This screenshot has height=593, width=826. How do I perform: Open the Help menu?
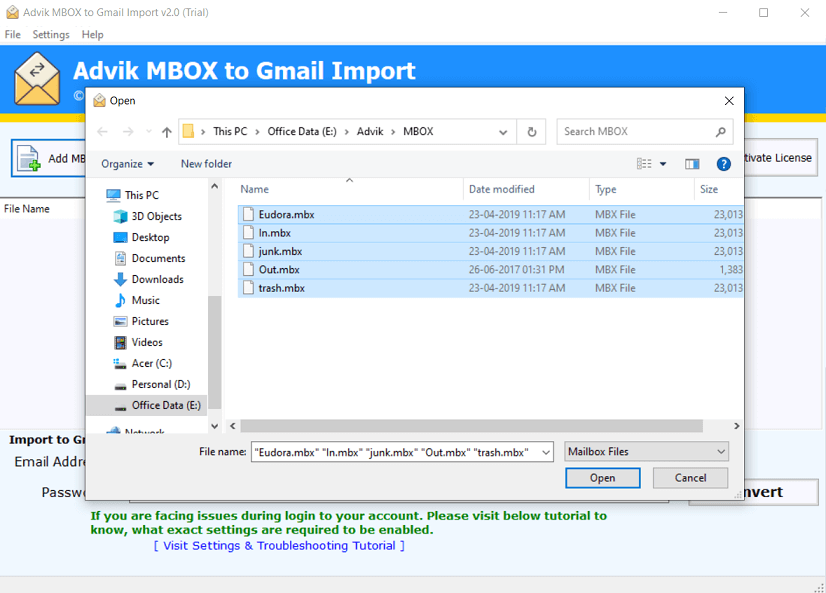point(92,33)
